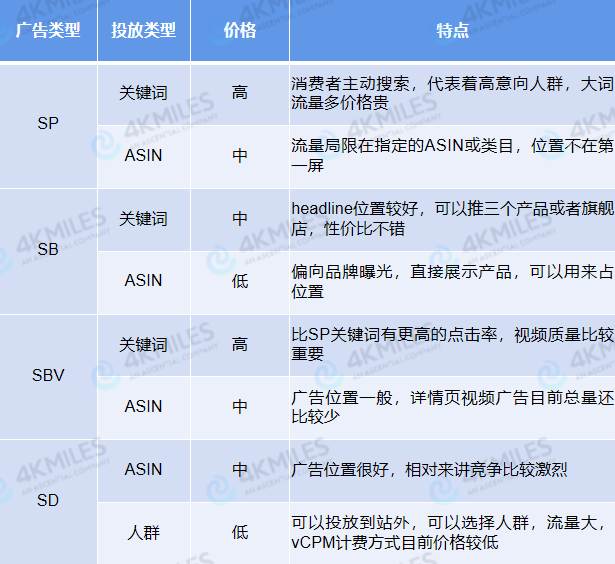Click price 高 for SP 关键词 row
Image resolution: width=615 pixels, height=564 pixels.
click(x=240, y=93)
